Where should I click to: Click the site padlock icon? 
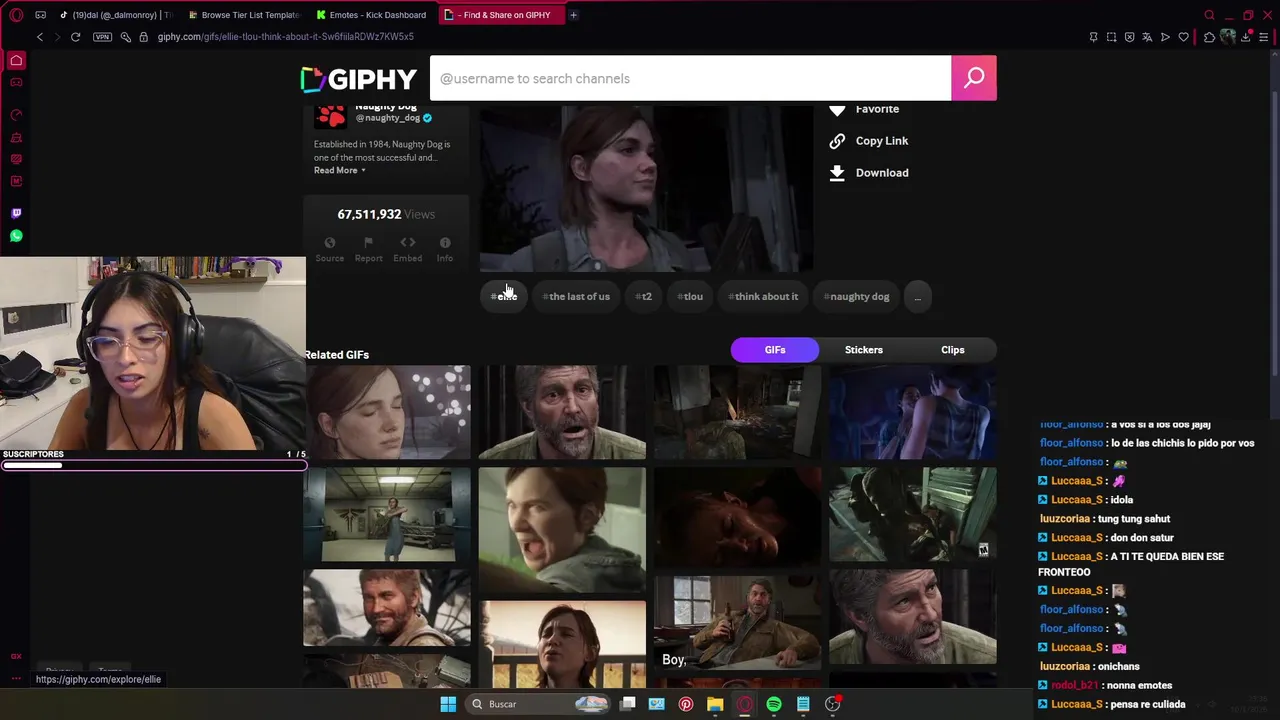tap(143, 37)
